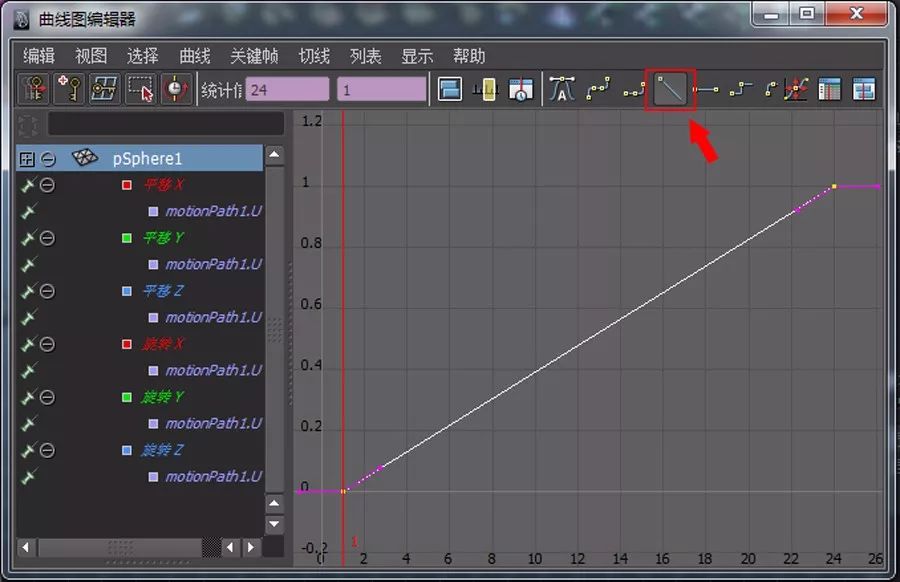900x582 pixels.
Task: Collapse the 旋转 X channel
Action: point(48,344)
